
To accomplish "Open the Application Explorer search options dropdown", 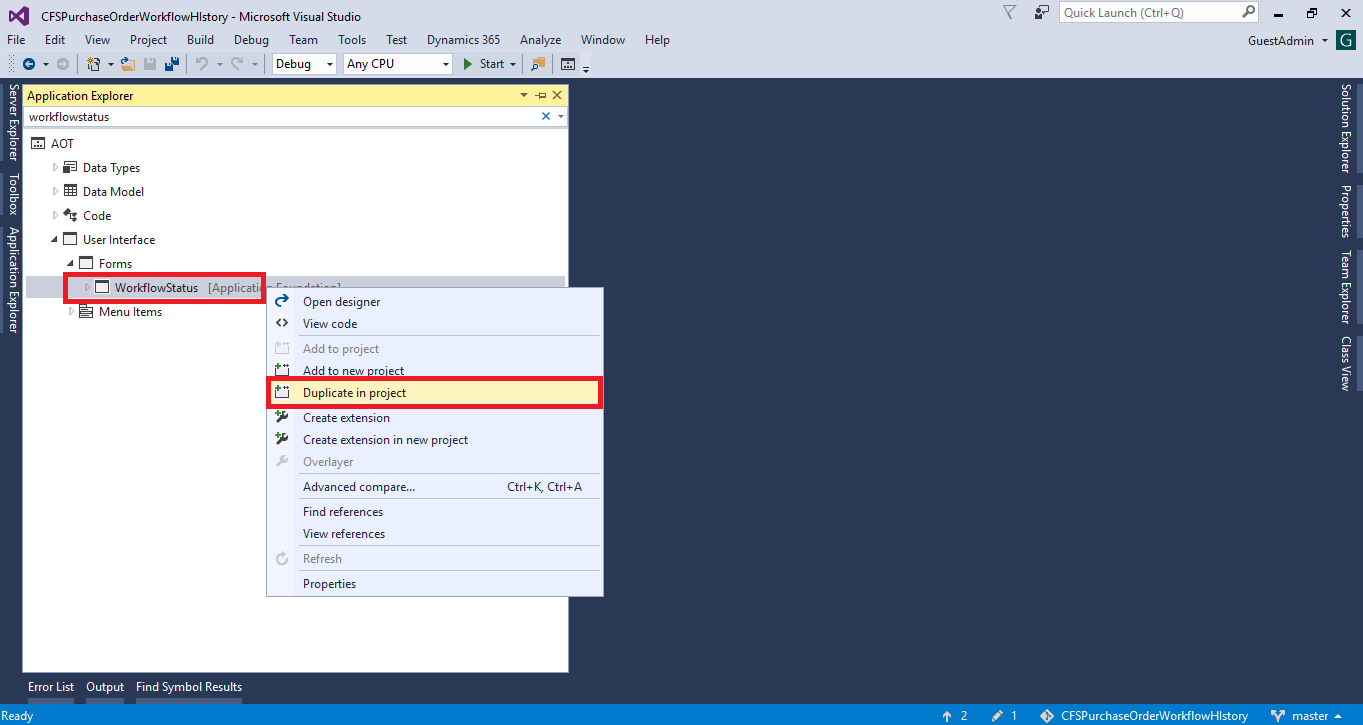I will pyautogui.click(x=561, y=117).
